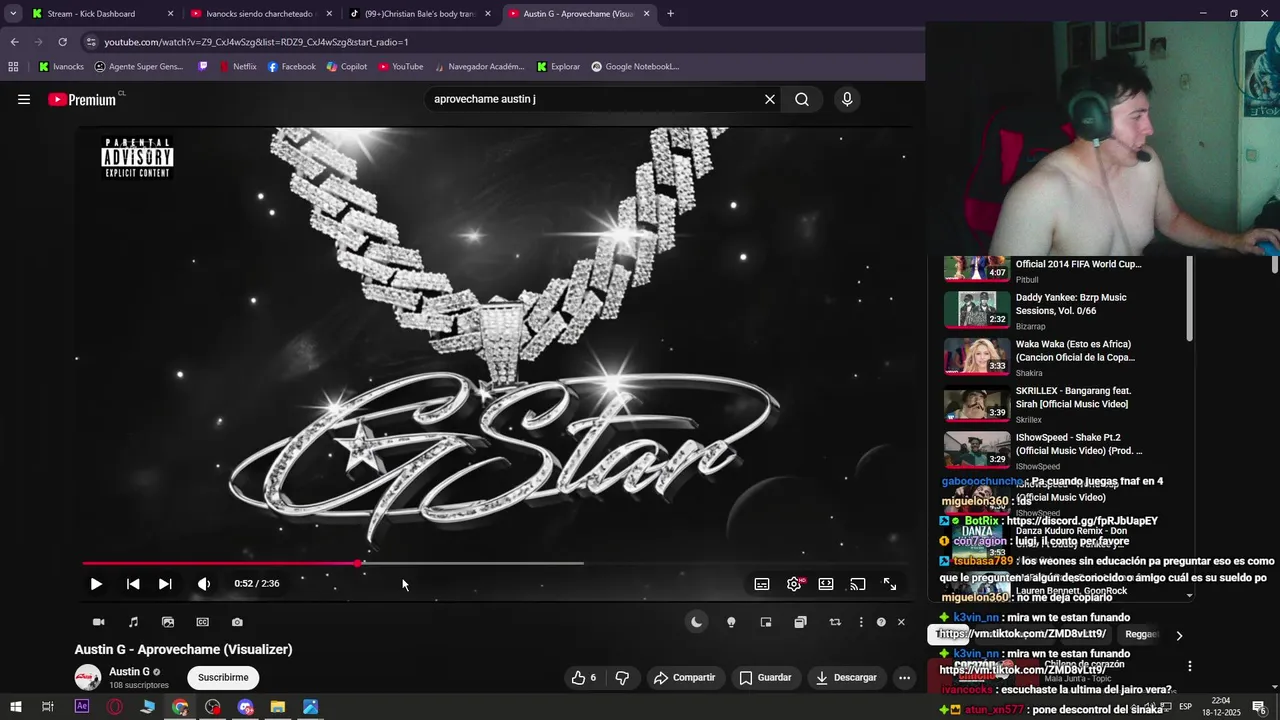Open the Copilot bookmark
Viewport: 1280px width, 720px height.
[x=347, y=67]
